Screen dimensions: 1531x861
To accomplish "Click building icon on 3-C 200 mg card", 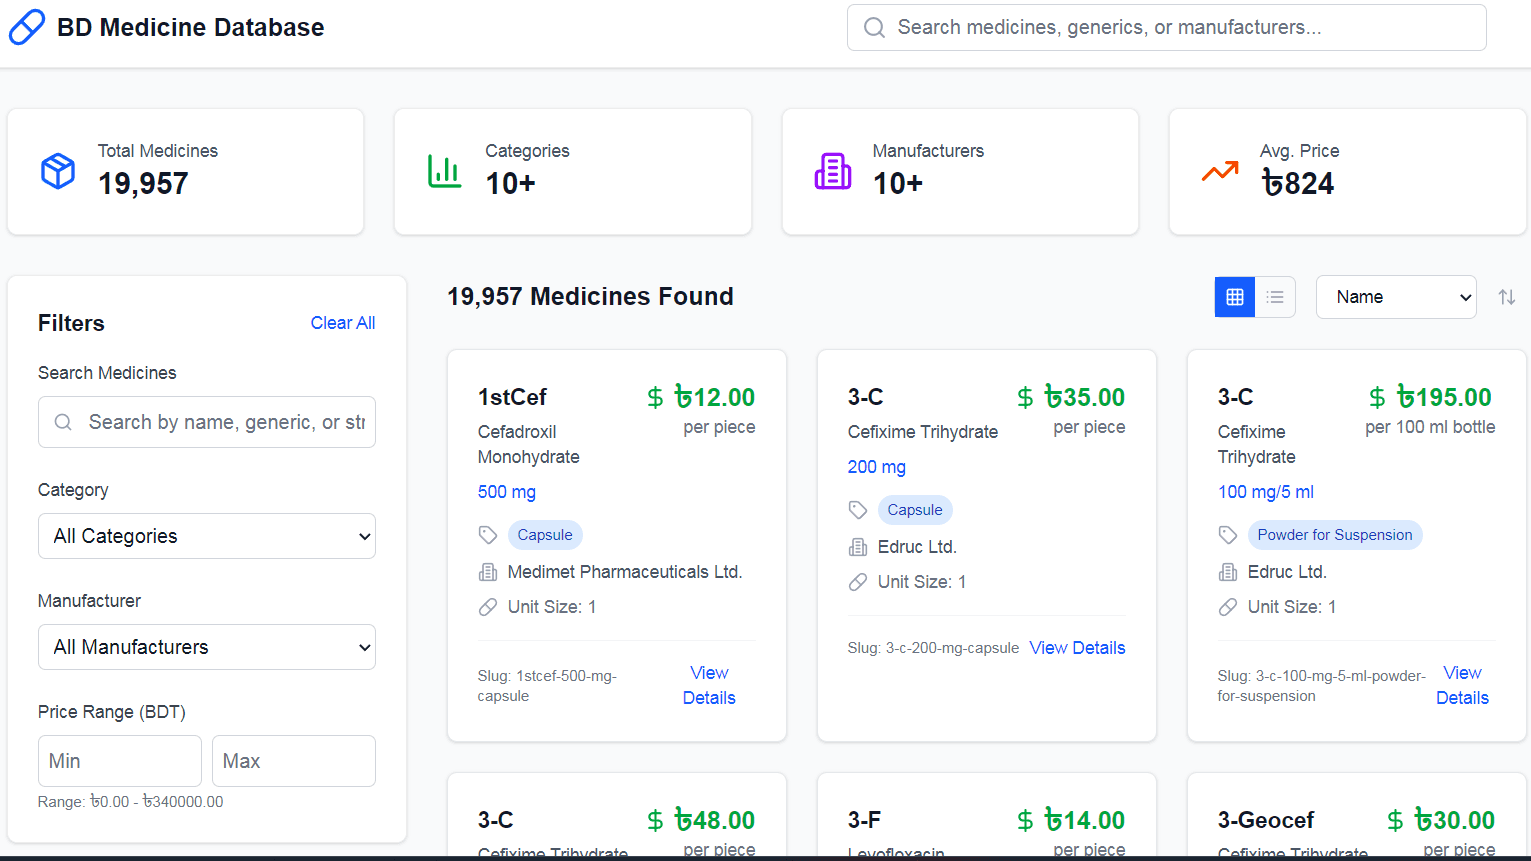I will 858,547.
